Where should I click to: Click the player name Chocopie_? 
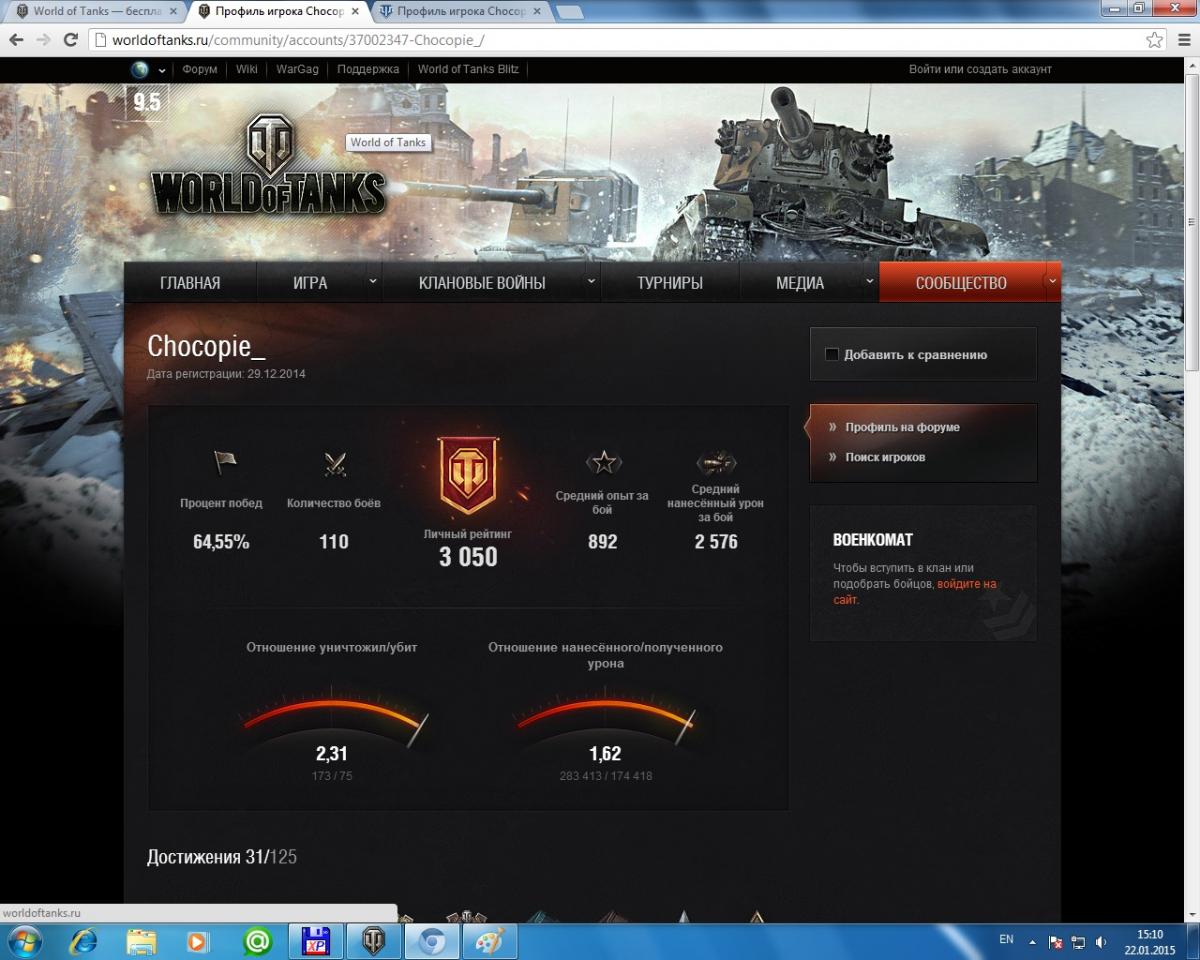coord(207,346)
